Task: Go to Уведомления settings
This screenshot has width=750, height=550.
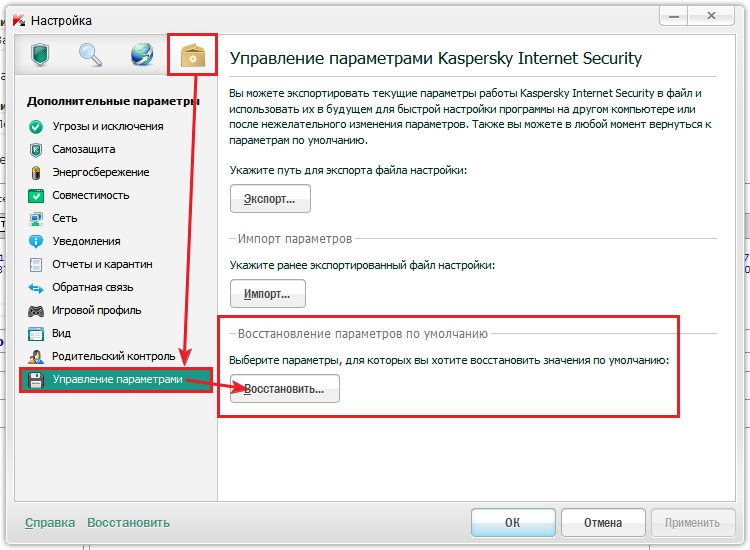Action: pyautogui.click(x=87, y=241)
